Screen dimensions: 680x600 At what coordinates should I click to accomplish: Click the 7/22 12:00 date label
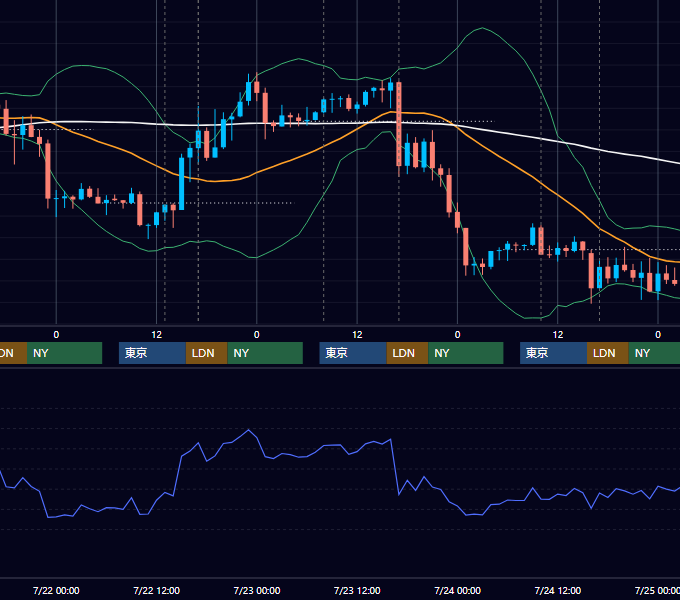(156, 590)
